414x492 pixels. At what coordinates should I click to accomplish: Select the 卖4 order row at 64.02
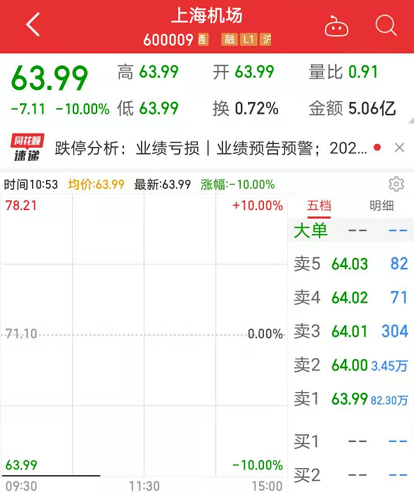coord(351,297)
